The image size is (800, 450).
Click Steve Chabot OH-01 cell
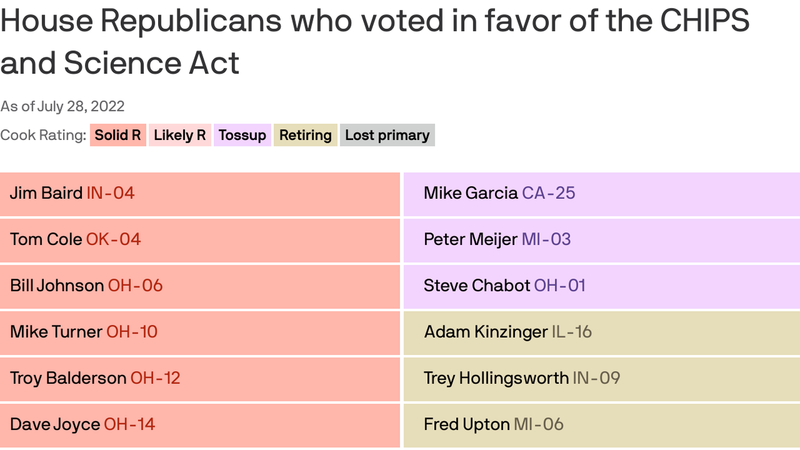click(x=601, y=285)
